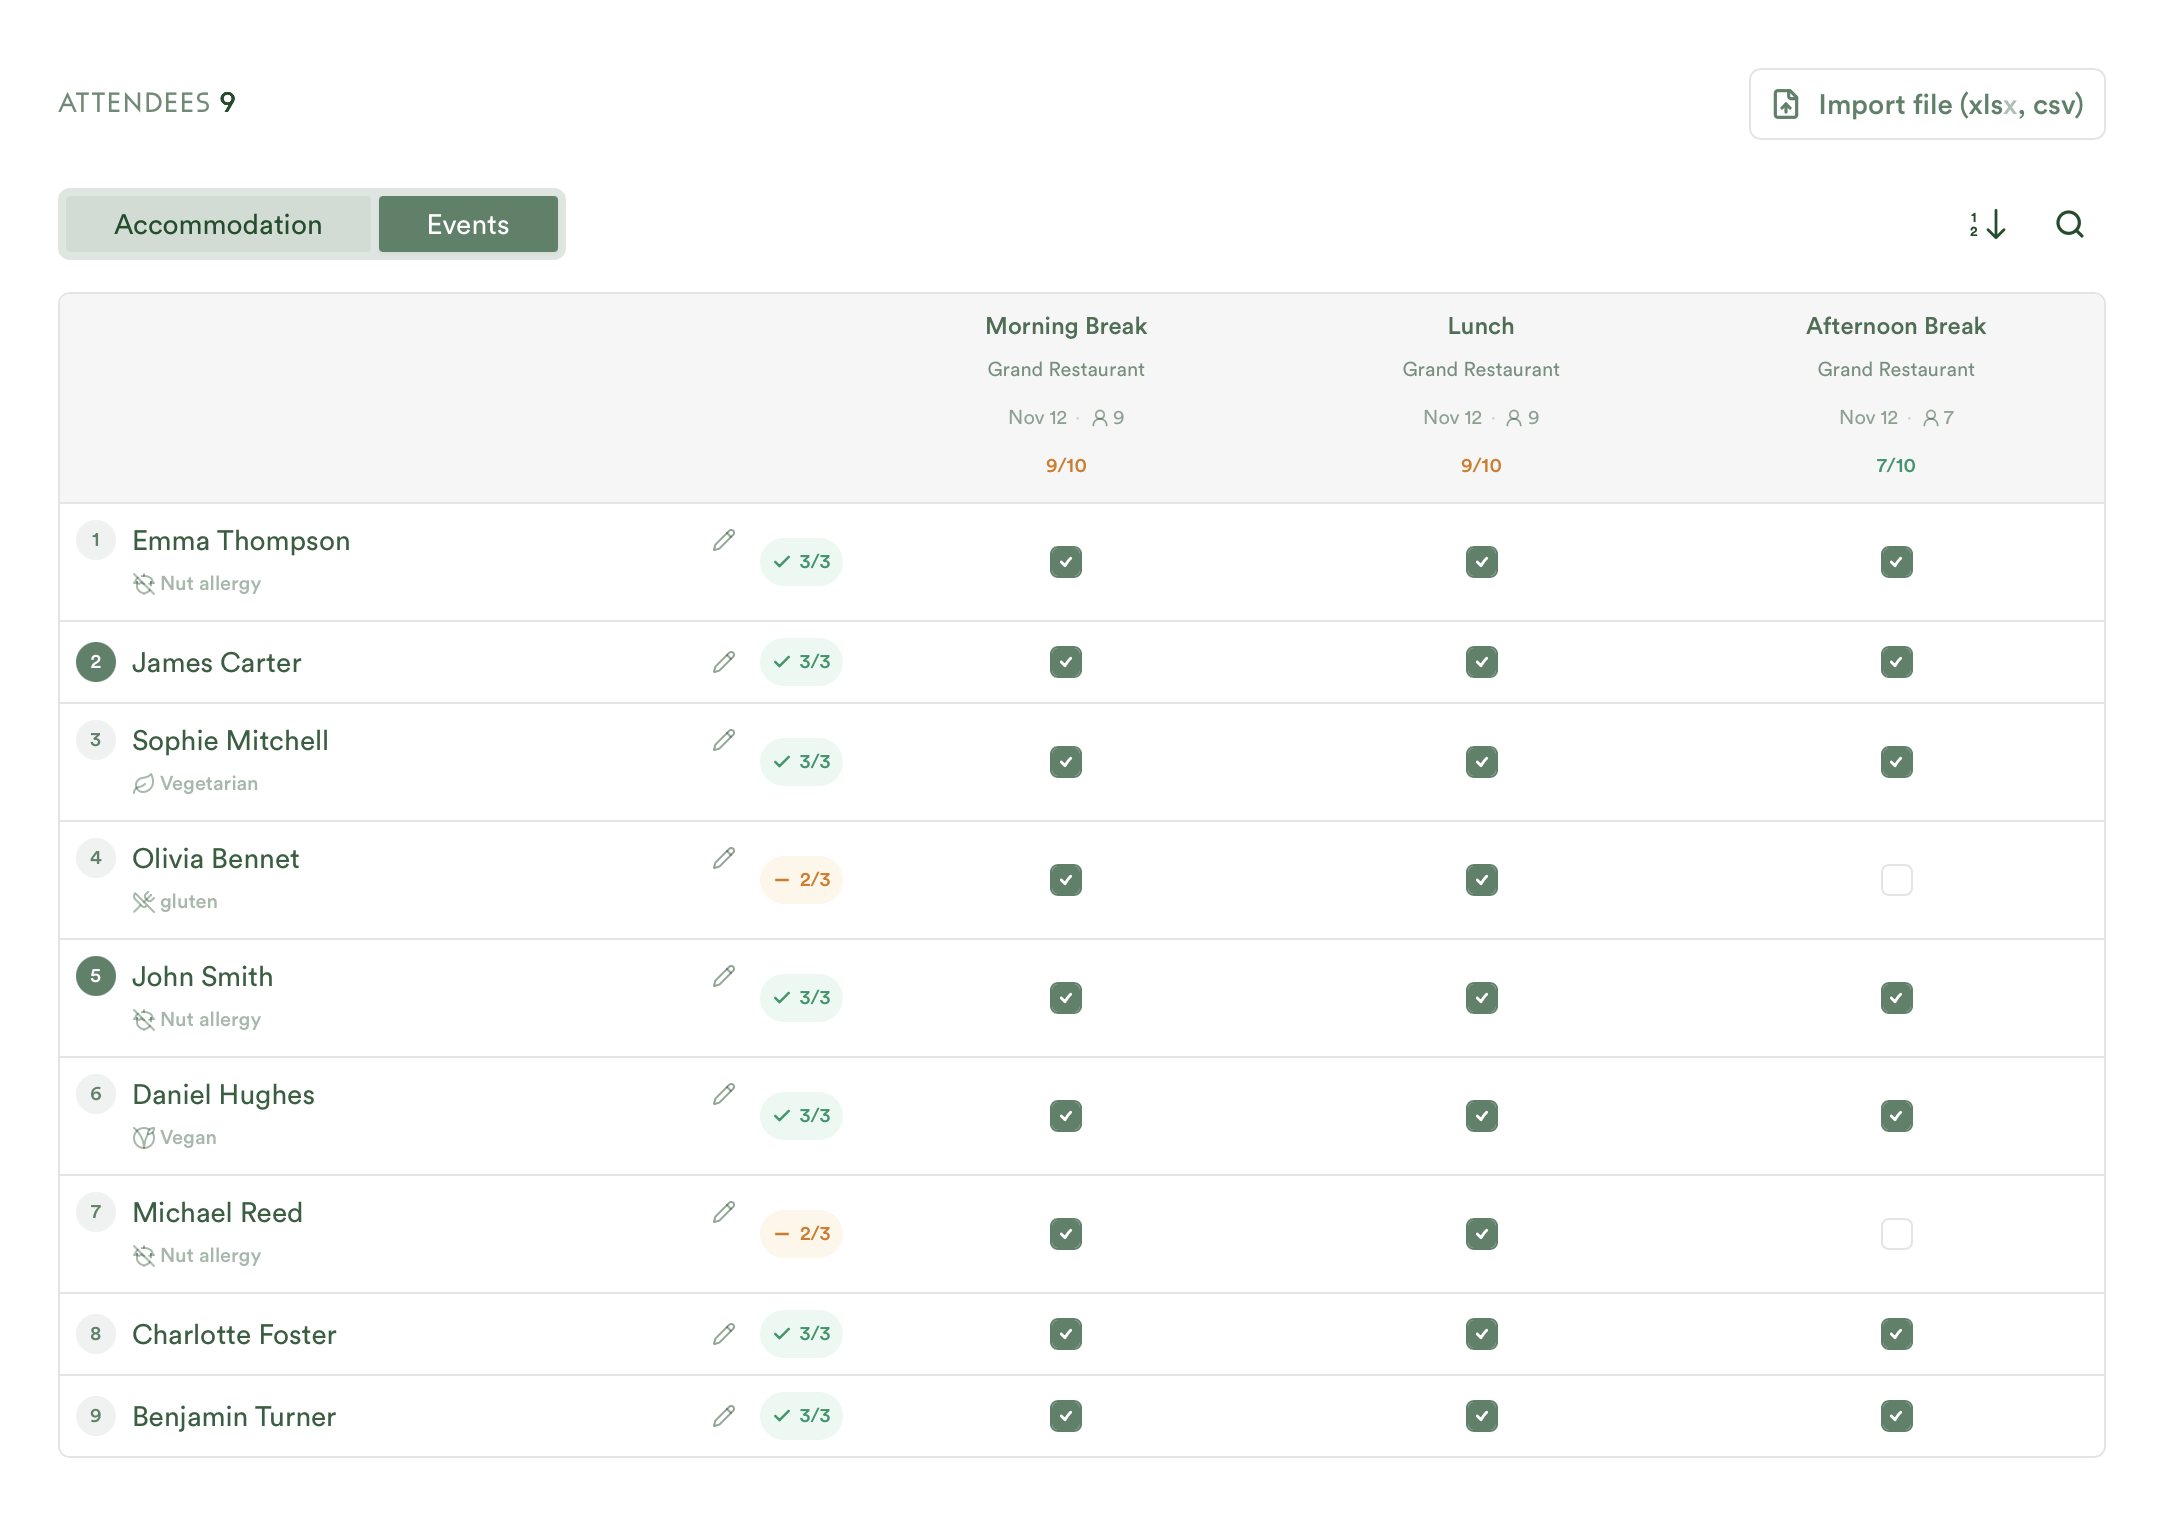Select attendee John Smith's name

(x=203, y=976)
